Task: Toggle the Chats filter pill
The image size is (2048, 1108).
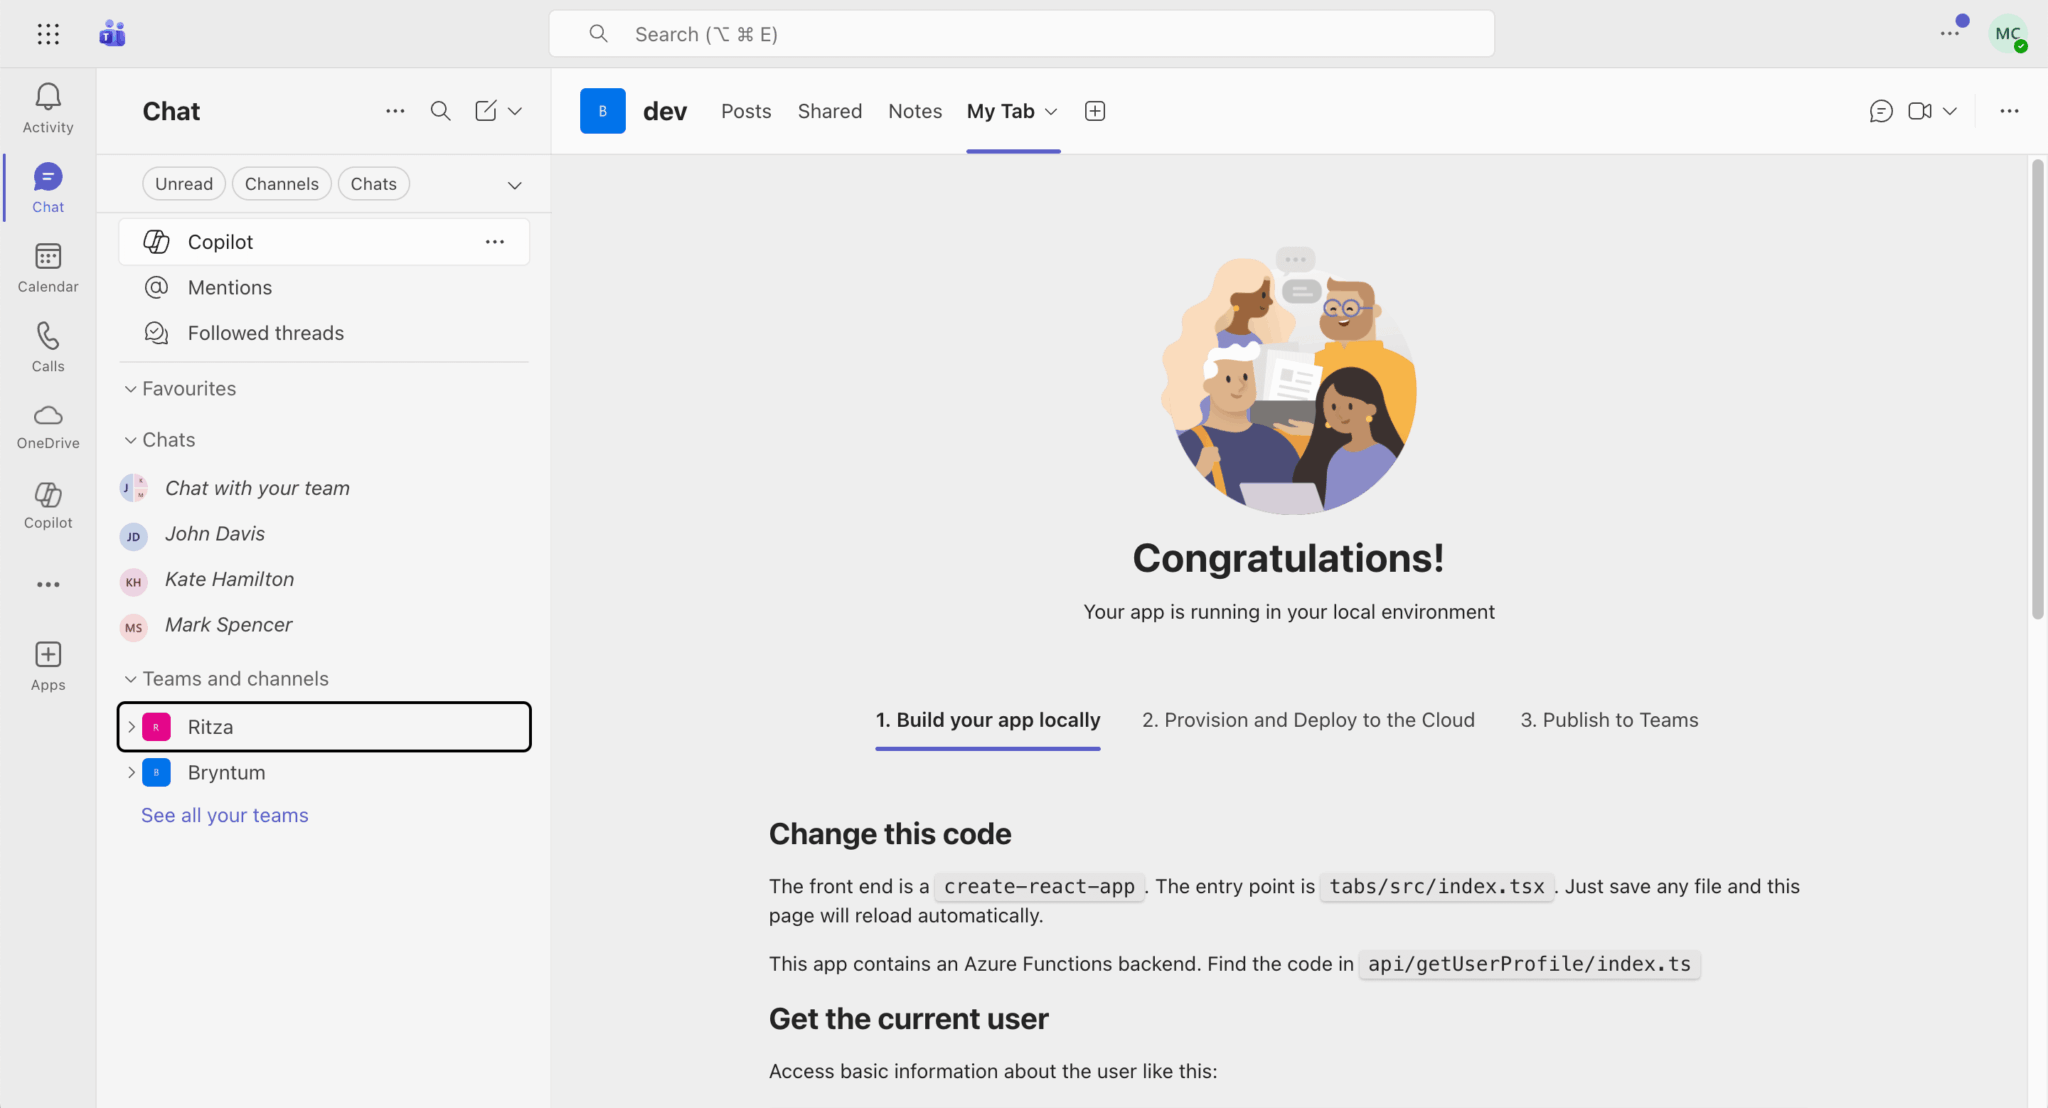Action: pos(373,184)
